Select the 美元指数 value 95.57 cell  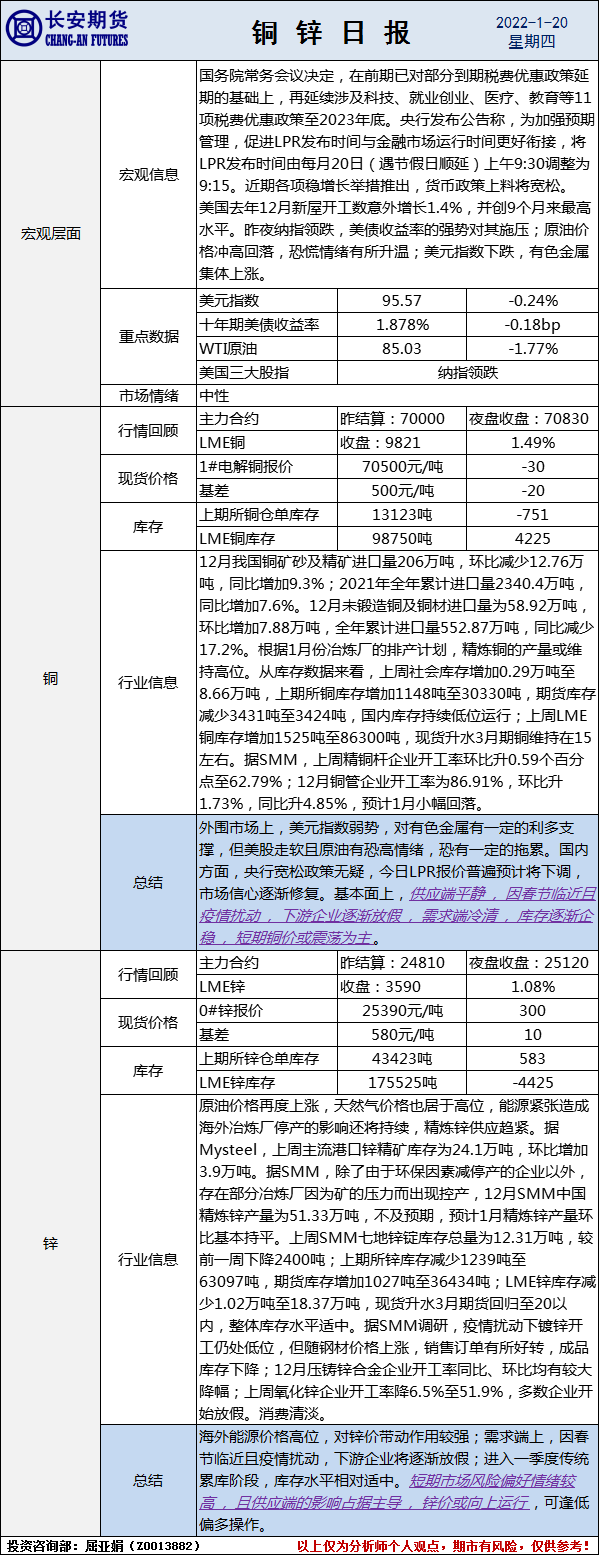[x=401, y=300]
